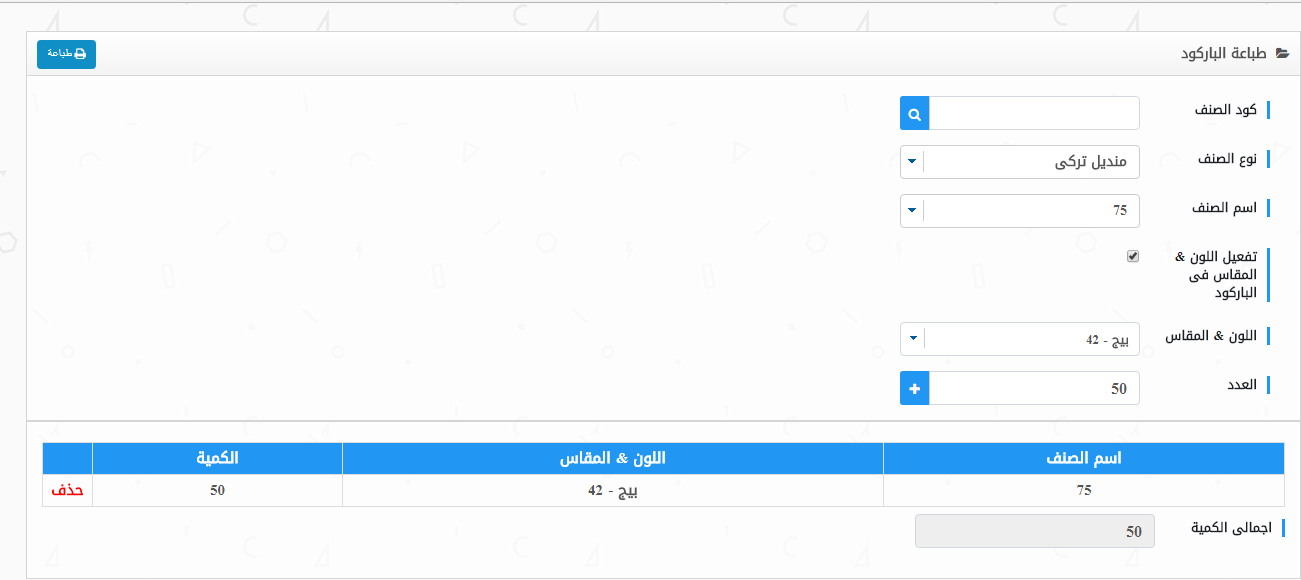1301x580 pixels.
Task: Click the folder icon beside طباعة الباركود title
Action: (1283, 54)
